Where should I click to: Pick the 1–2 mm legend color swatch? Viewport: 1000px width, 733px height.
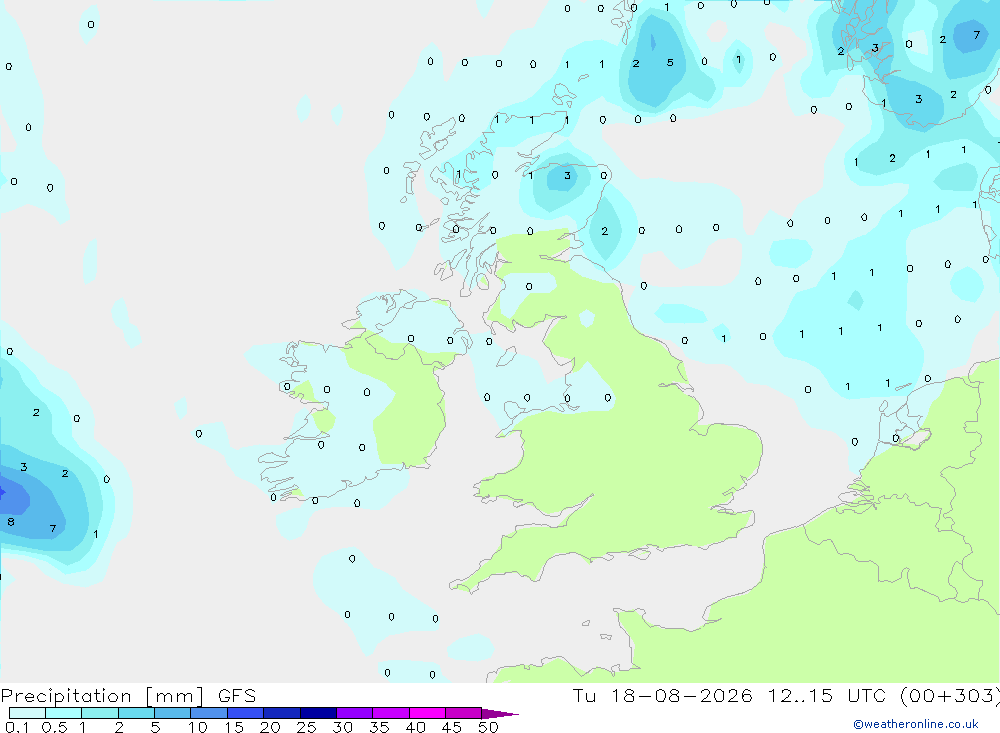99,713
